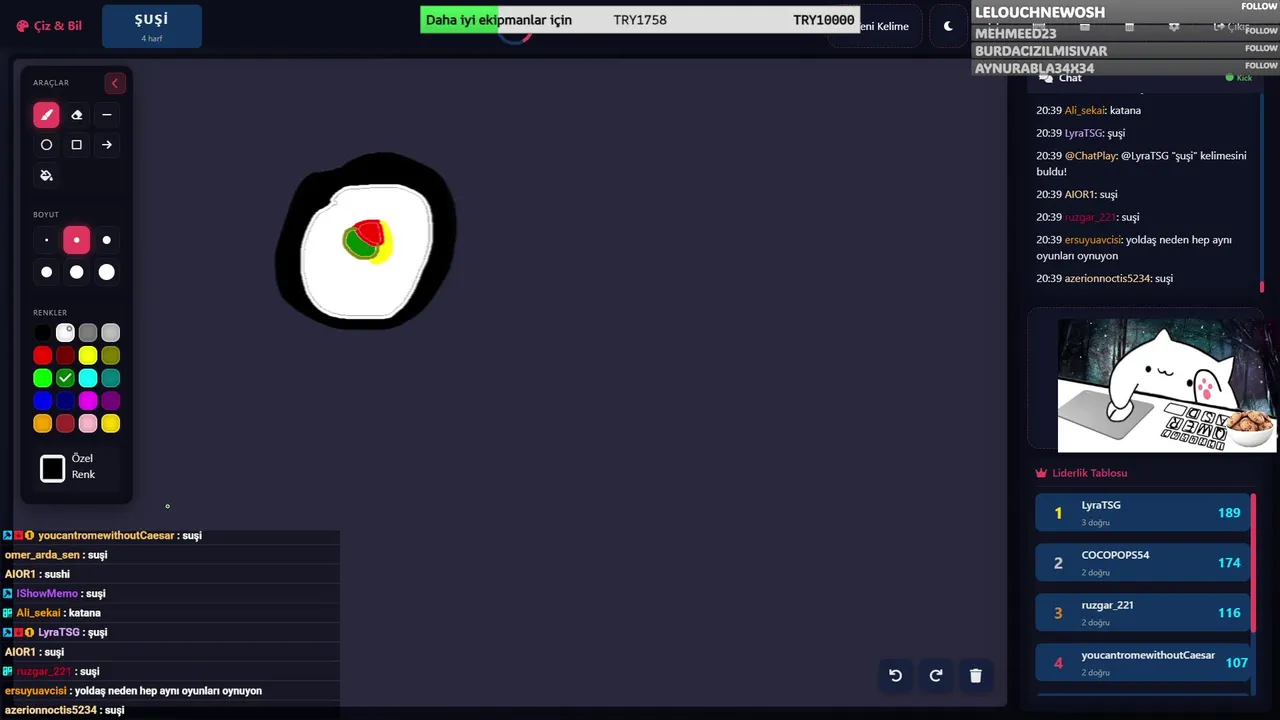
Task: Pick the golden yellow swatch in last row
Action: (111, 424)
